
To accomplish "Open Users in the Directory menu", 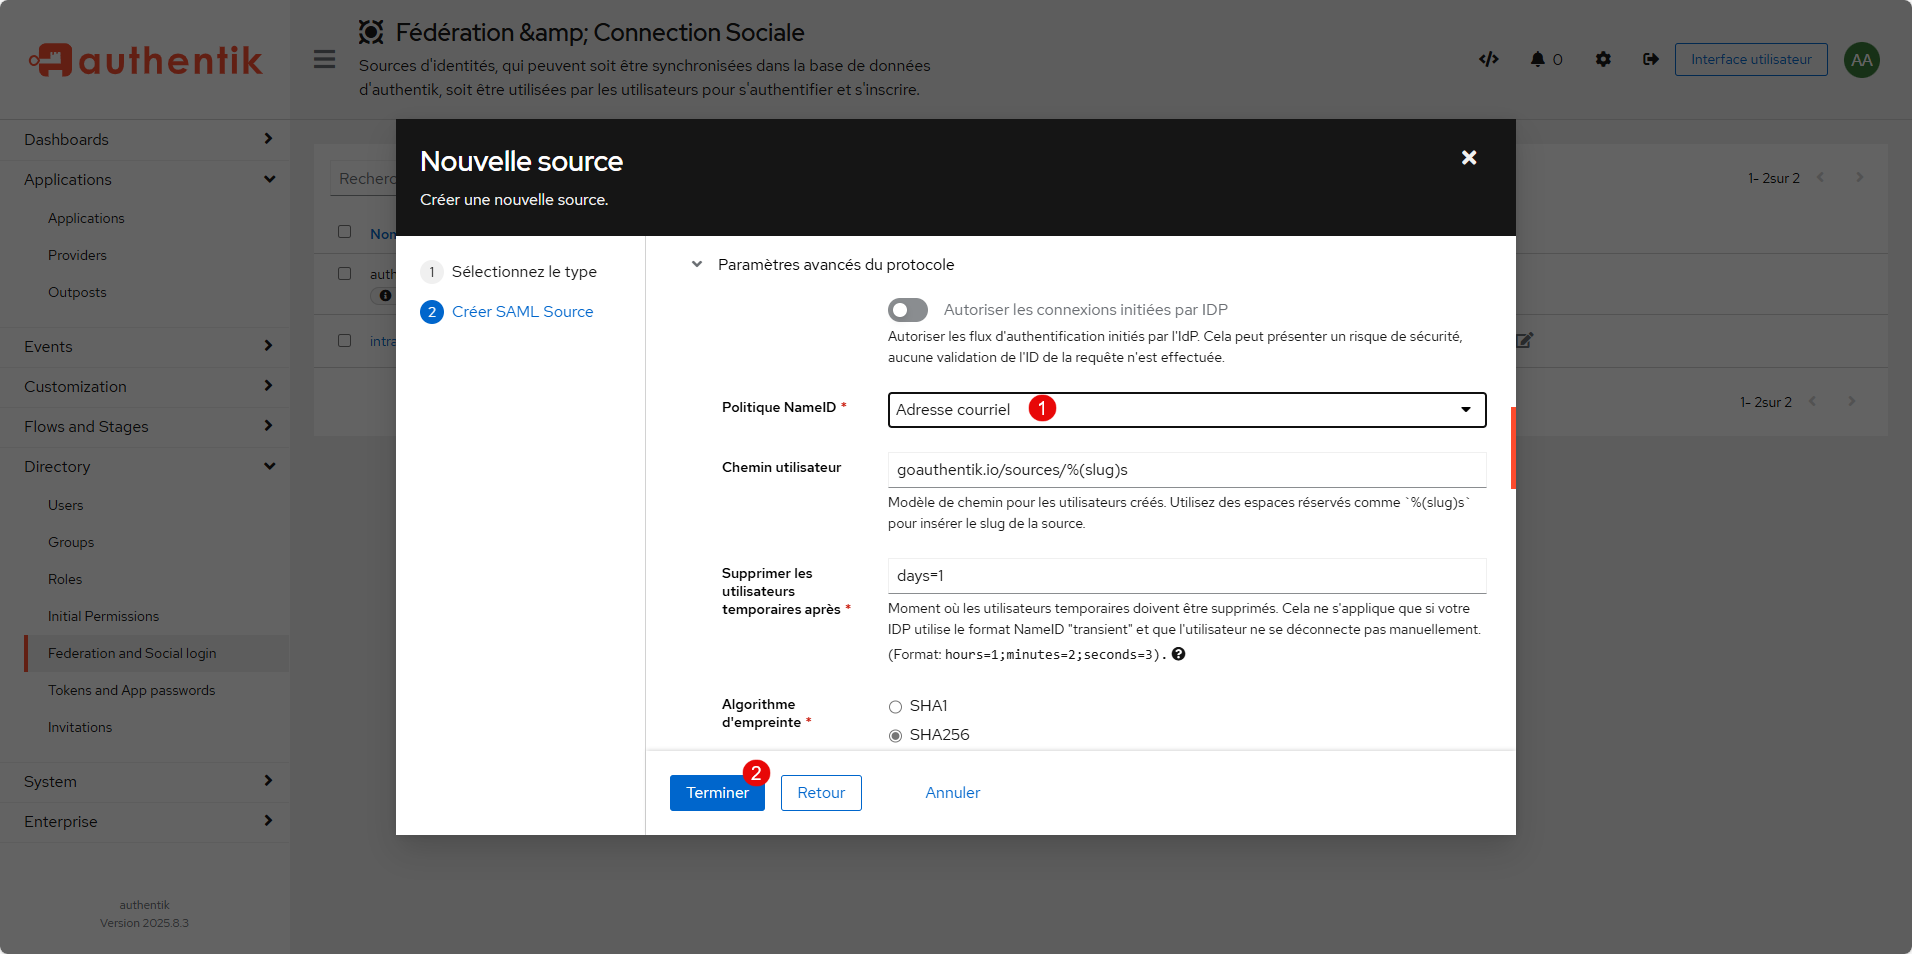I will coord(66,505).
